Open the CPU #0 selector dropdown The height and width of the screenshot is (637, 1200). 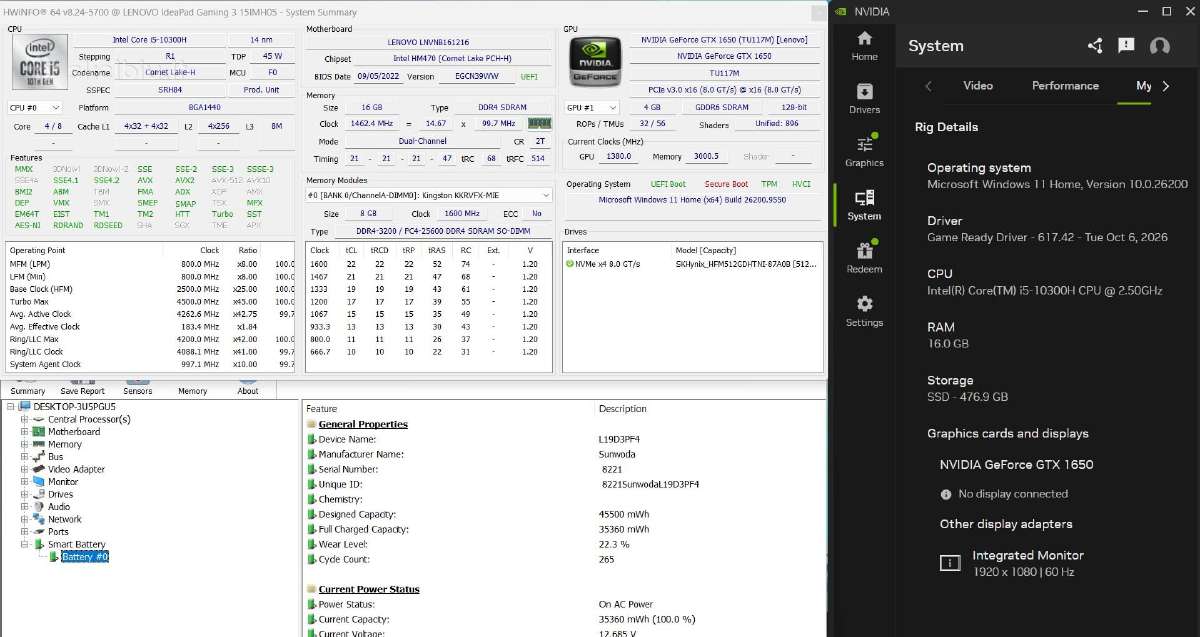35,107
